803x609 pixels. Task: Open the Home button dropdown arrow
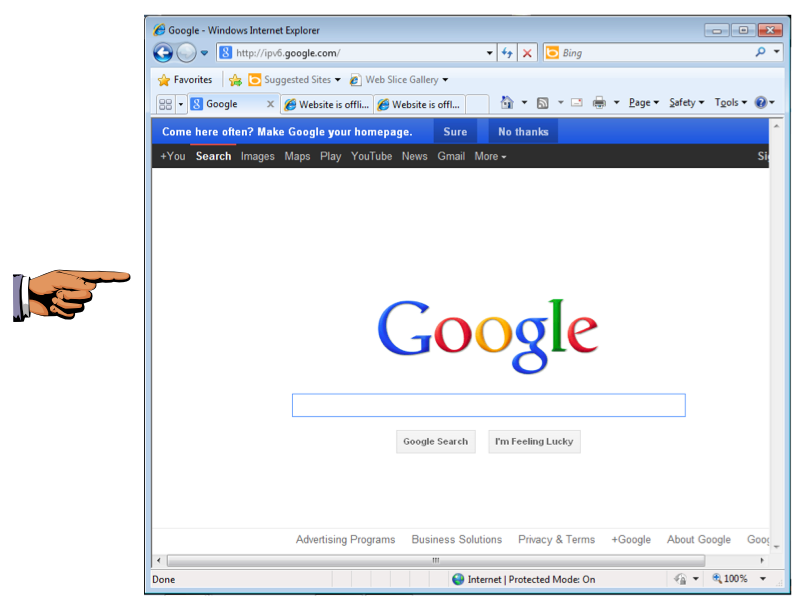tap(524, 102)
